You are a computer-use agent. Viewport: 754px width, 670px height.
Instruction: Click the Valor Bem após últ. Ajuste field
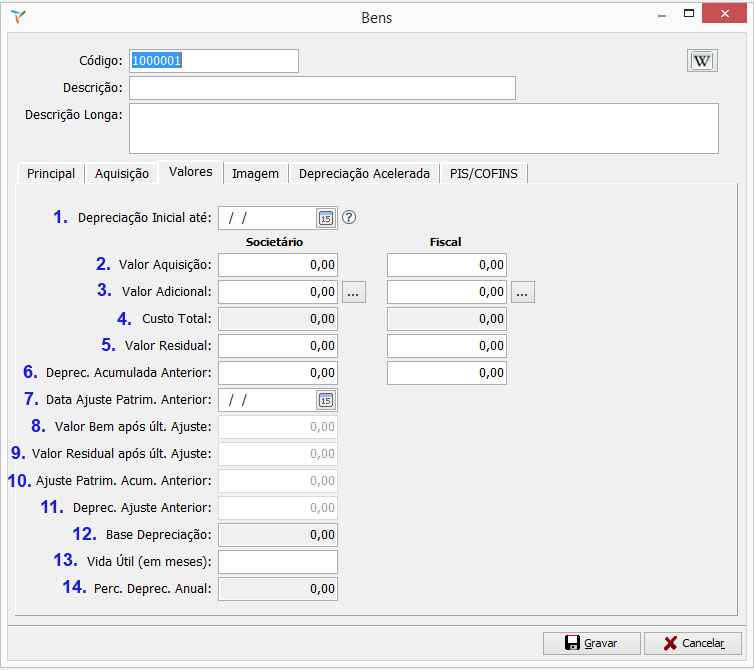click(x=278, y=427)
